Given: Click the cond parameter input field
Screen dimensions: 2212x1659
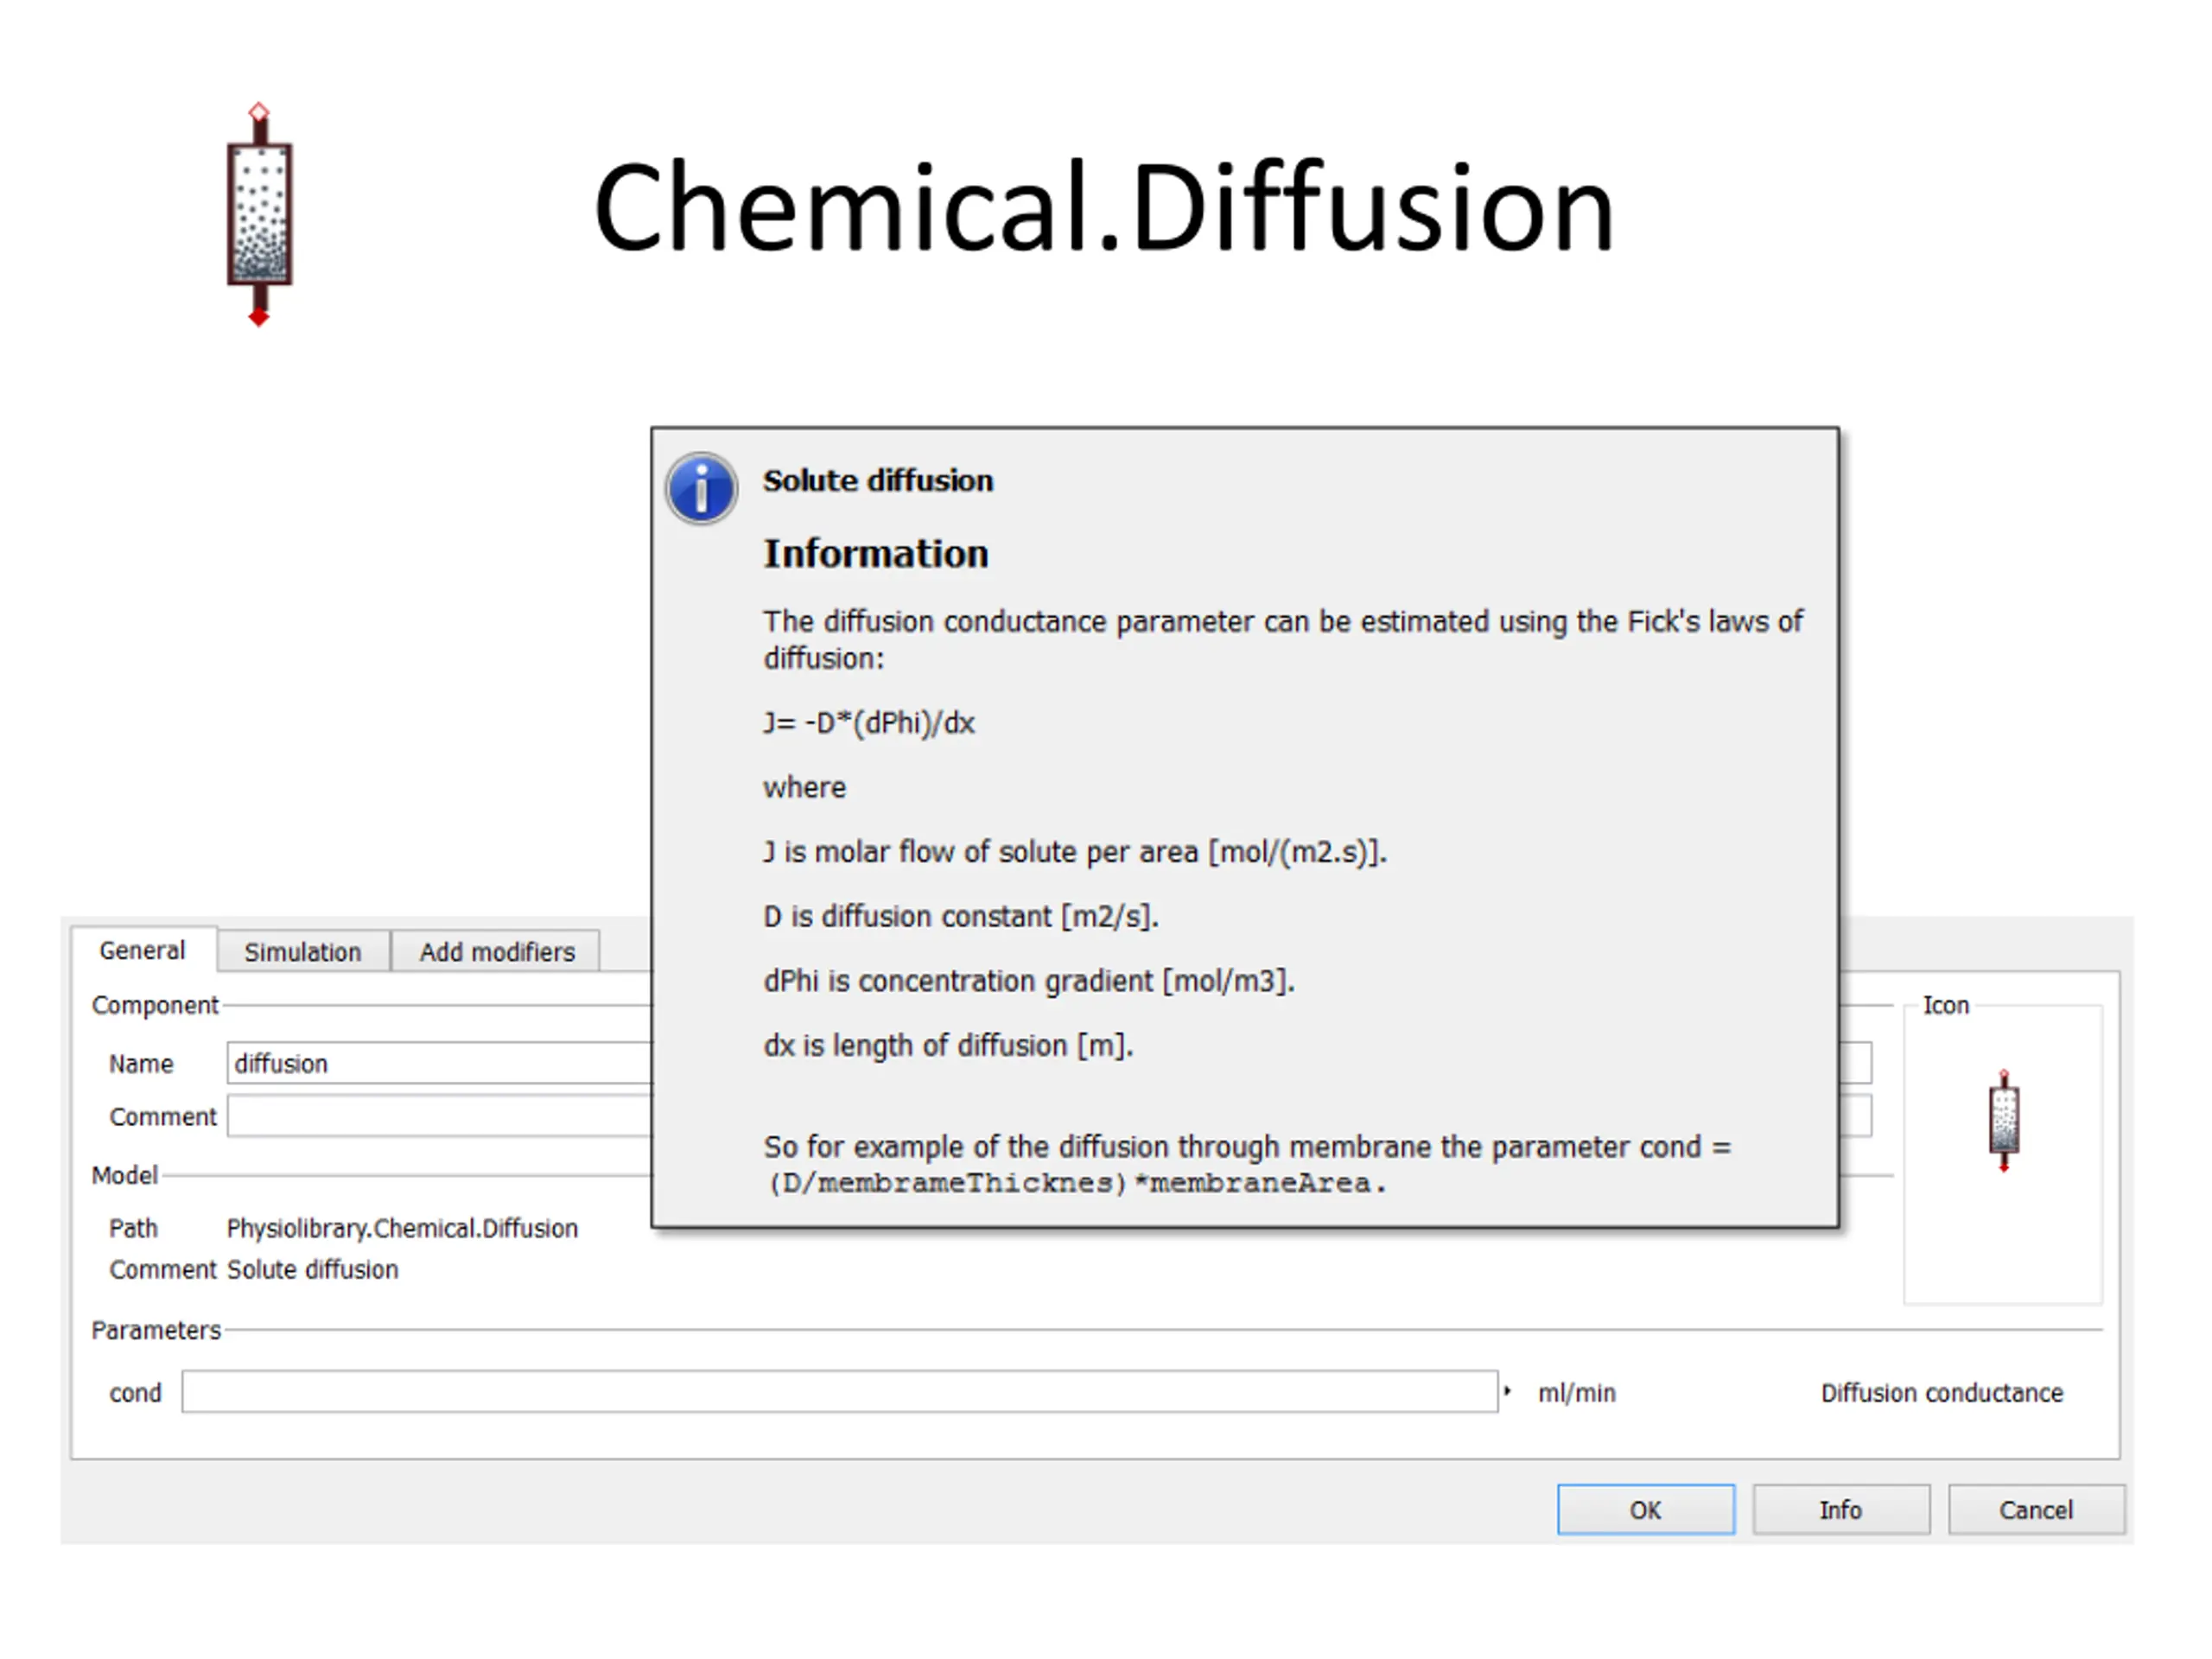Looking at the screenshot, I should (x=840, y=1391).
